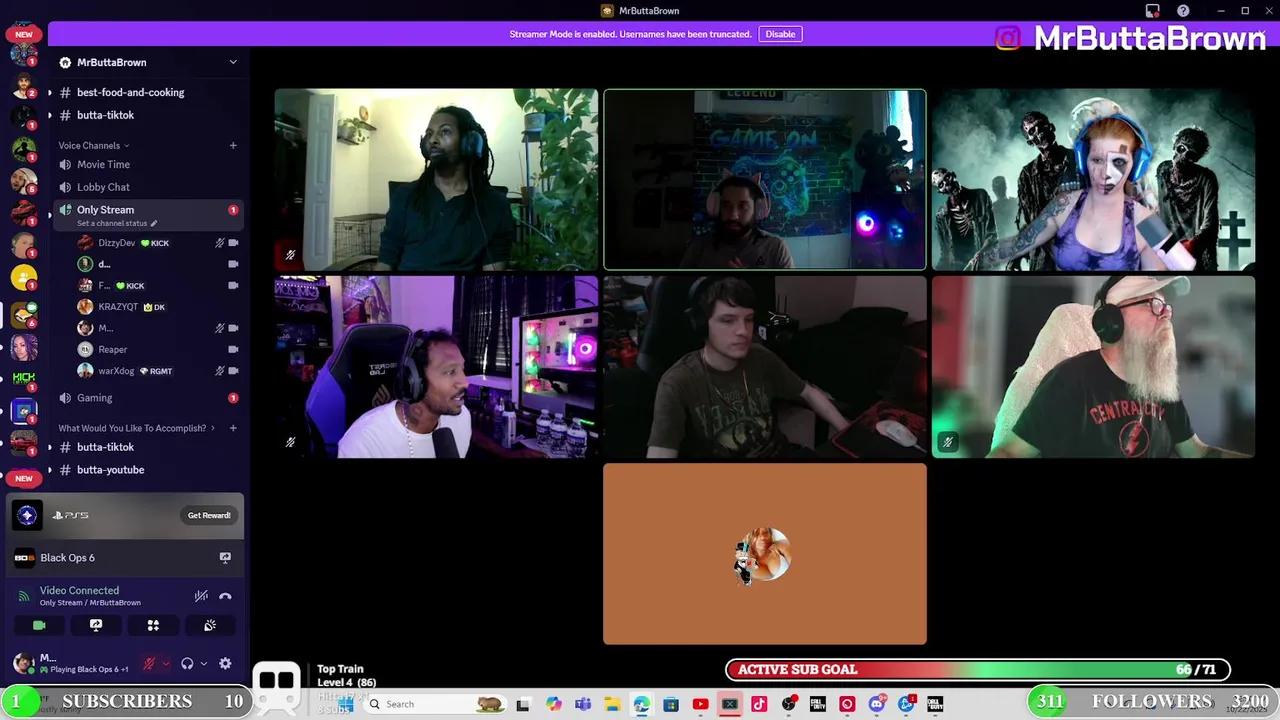Image resolution: width=1280 pixels, height=720 pixels.
Task: Open Instagram icon next to MrButtaBrown overlay
Action: (1010, 38)
